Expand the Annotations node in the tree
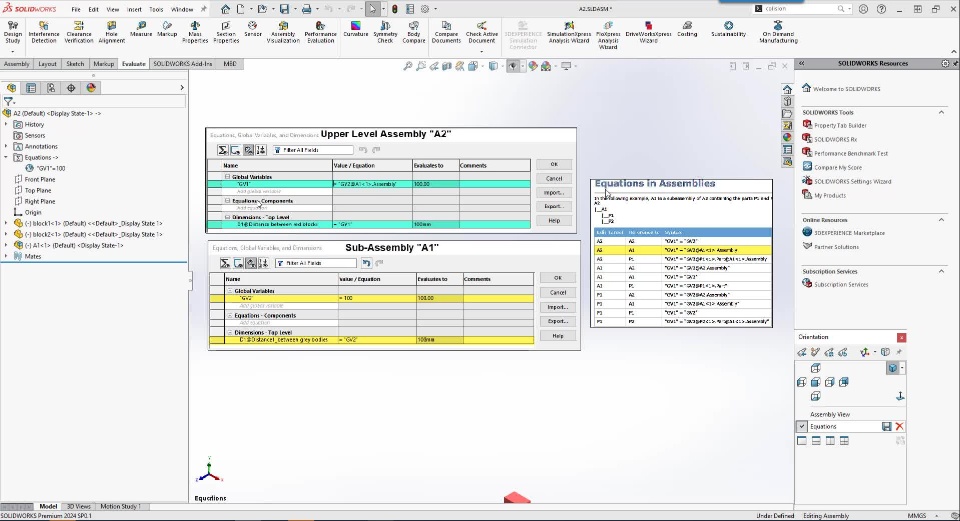Image resolution: width=960 pixels, height=521 pixels. tap(6, 146)
